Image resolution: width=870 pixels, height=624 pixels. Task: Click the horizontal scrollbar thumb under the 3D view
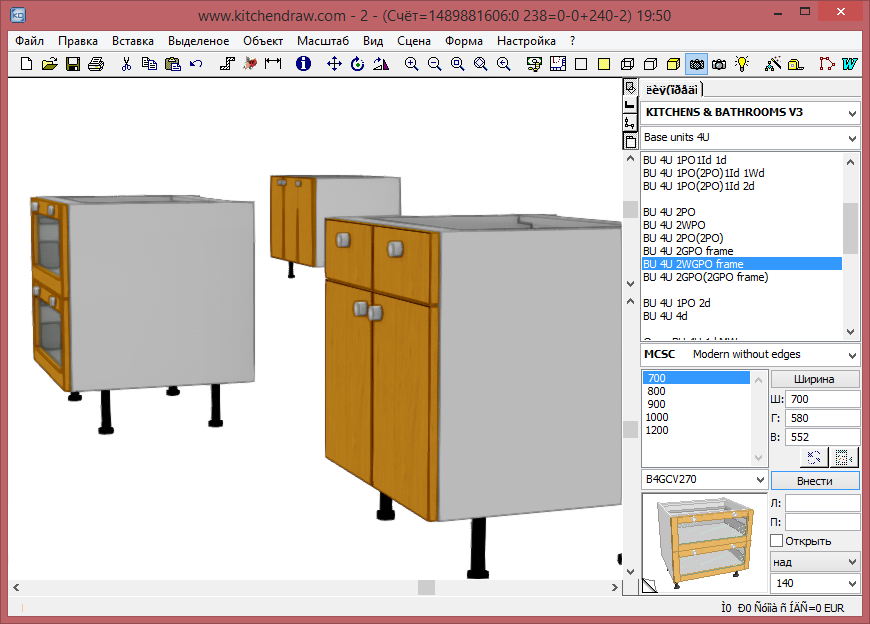pyautogui.click(x=426, y=587)
